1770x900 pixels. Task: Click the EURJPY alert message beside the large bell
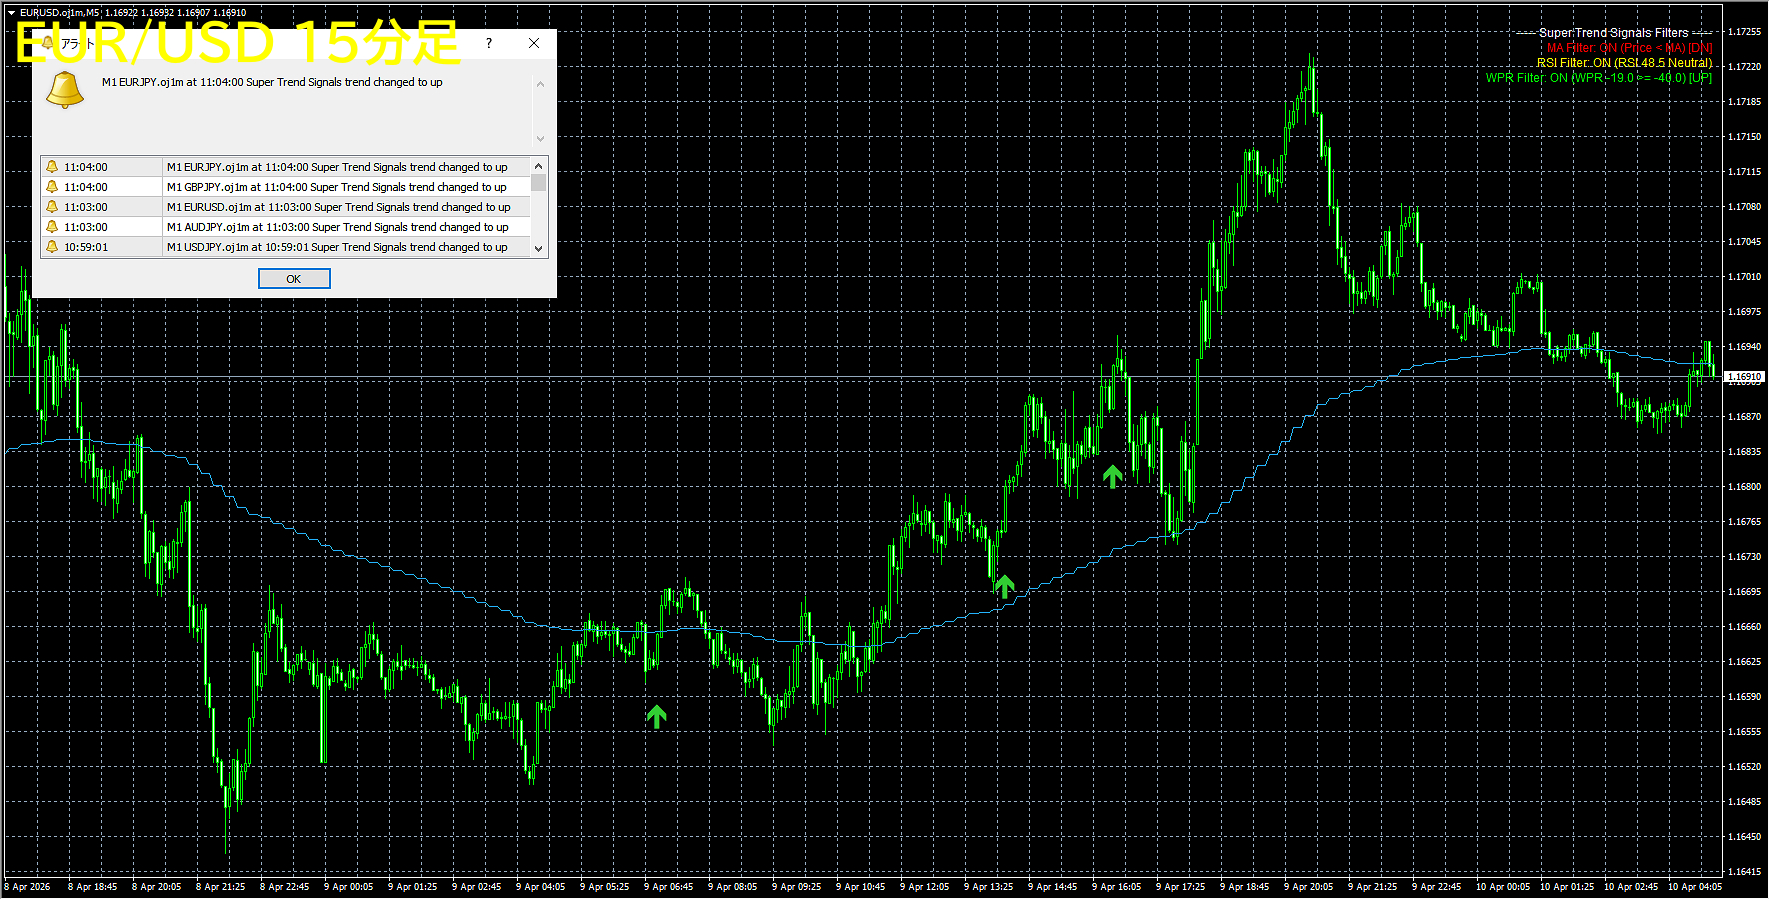tap(272, 82)
